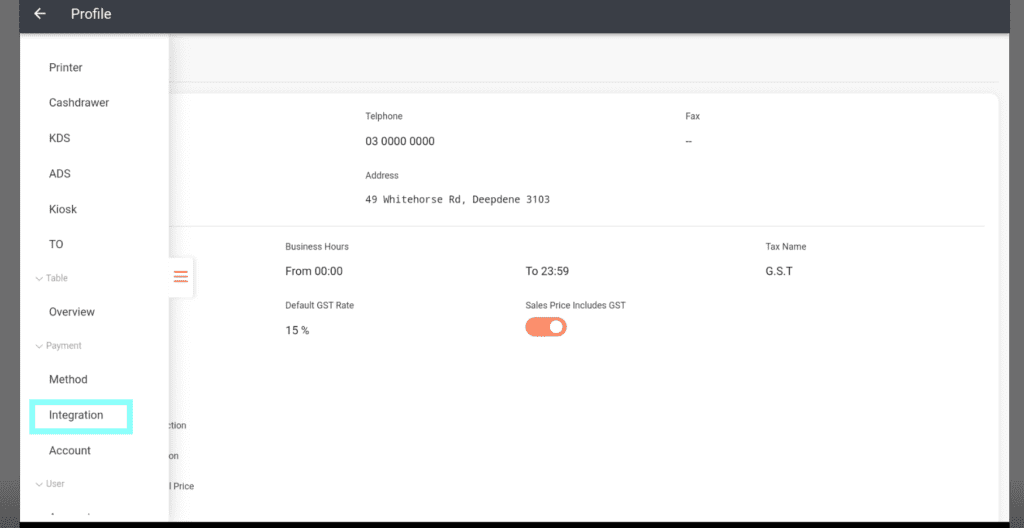1024x528 pixels.
Task: Open Table Overview menu item
Action: tap(72, 312)
